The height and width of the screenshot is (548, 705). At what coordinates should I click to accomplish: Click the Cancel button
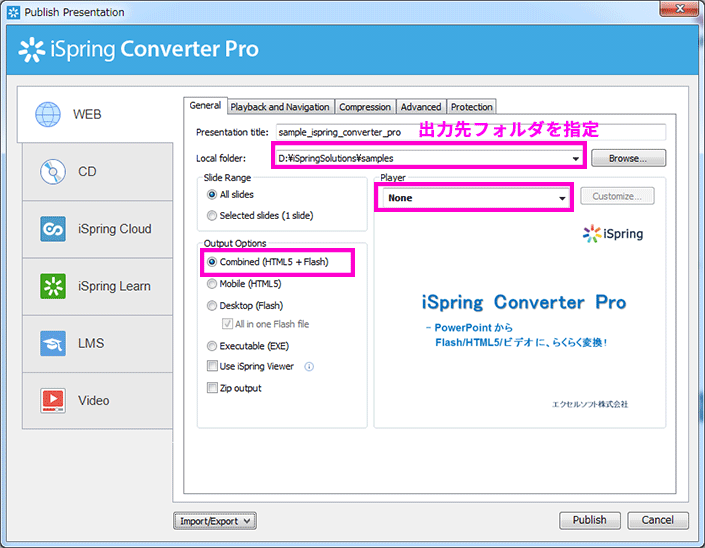[x=657, y=520]
